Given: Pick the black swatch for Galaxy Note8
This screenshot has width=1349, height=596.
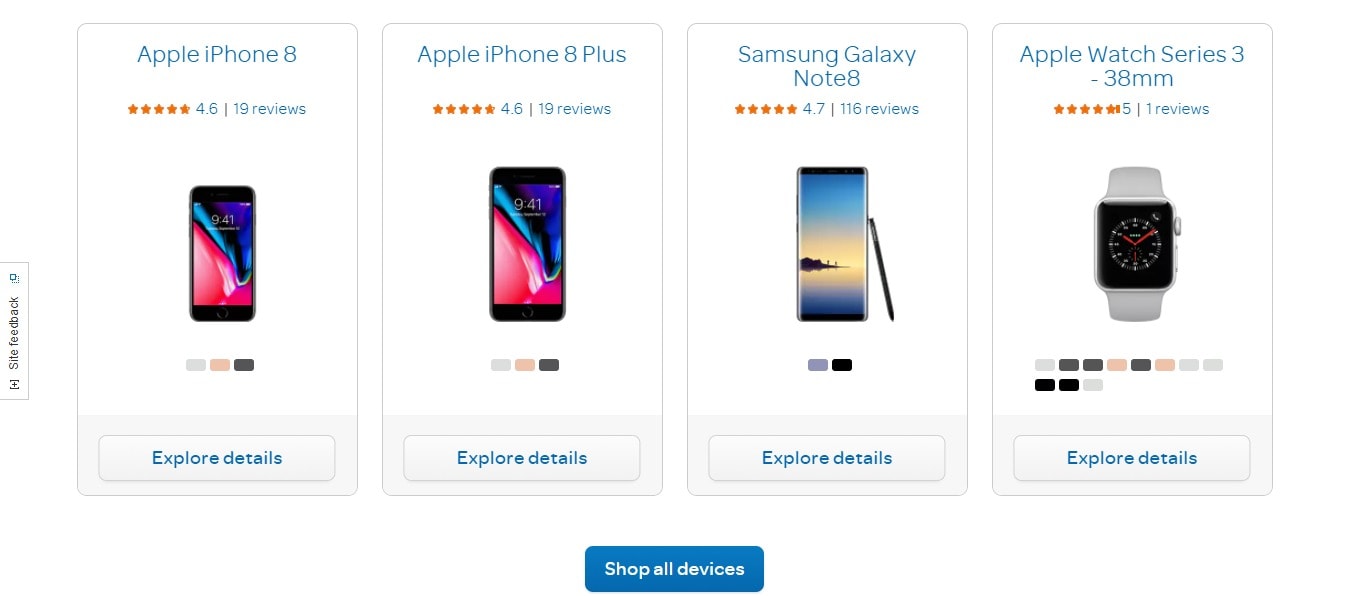Looking at the screenshot, I should [842, 365].
